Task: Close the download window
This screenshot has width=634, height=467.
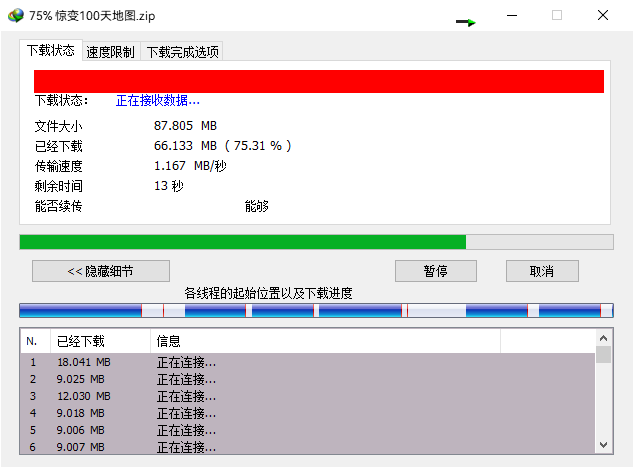Action: click(x=603, y=15)
